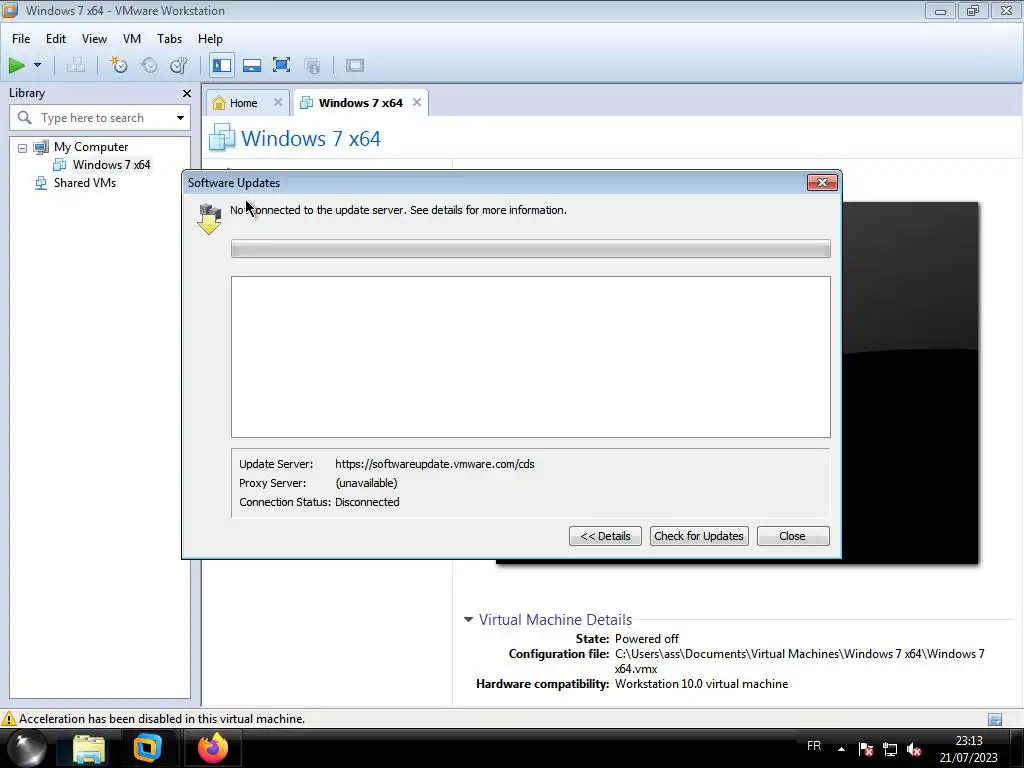Click the software update download icon

tap(209, 218)
